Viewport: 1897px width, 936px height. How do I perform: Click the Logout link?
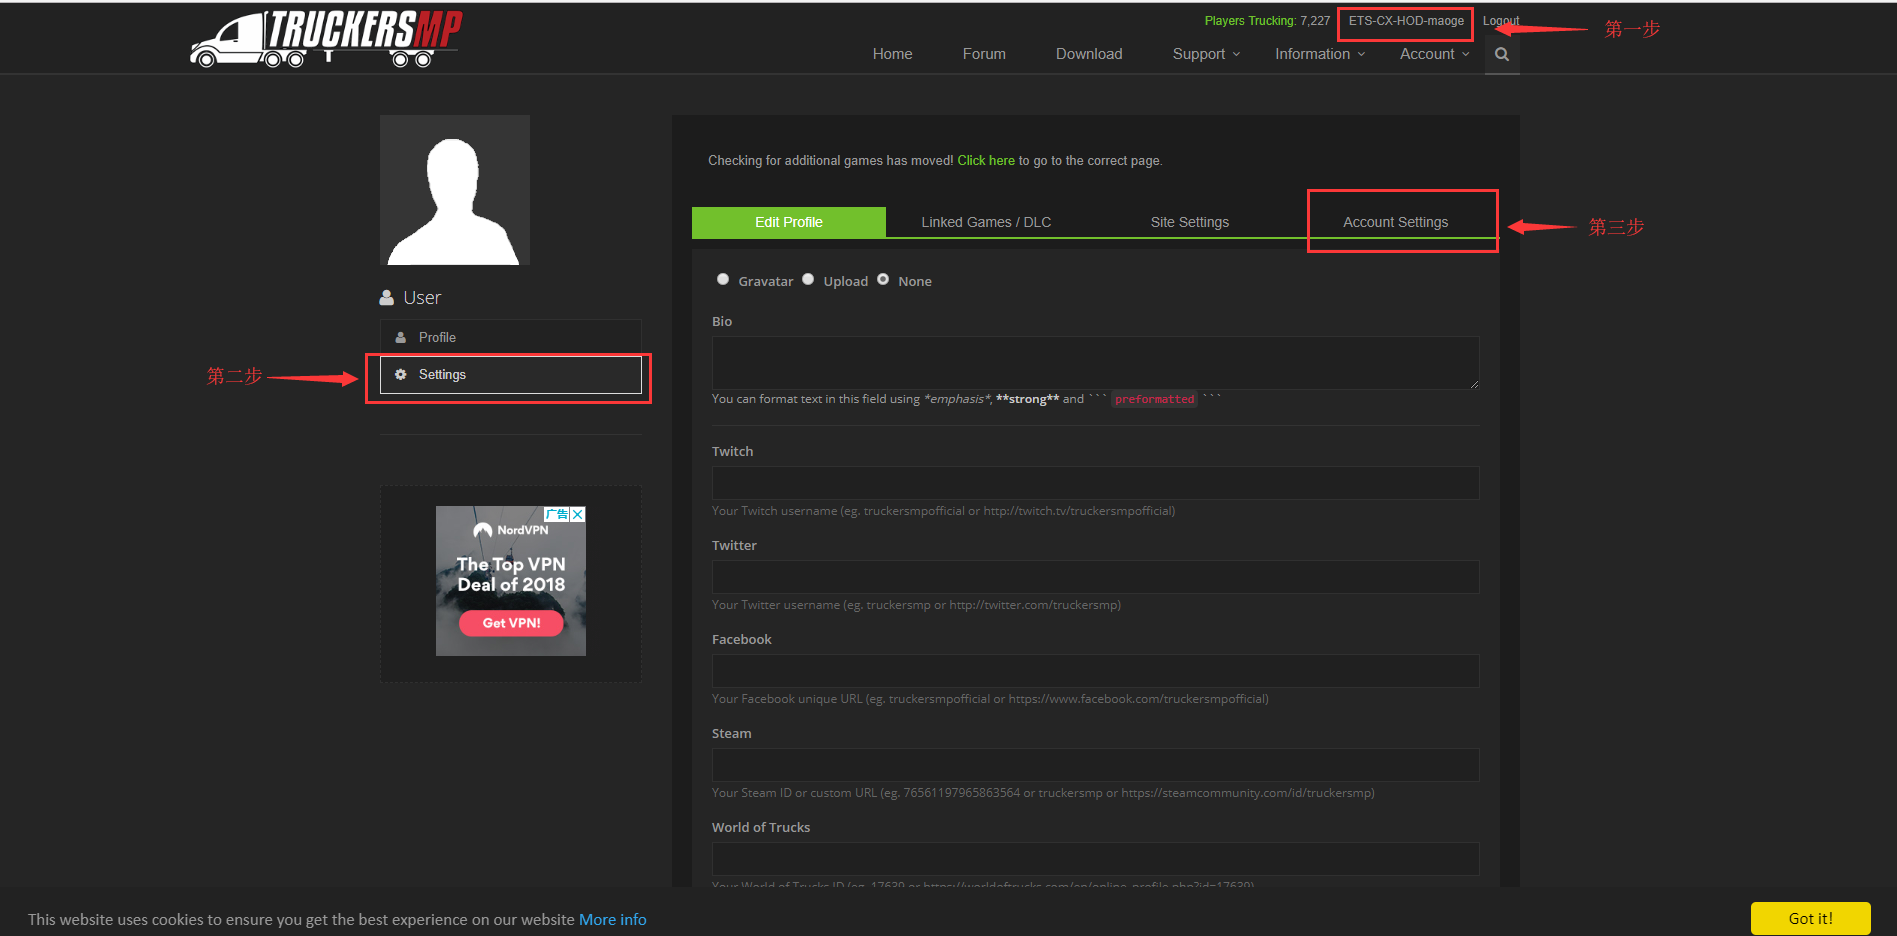tap(1500, 21)
